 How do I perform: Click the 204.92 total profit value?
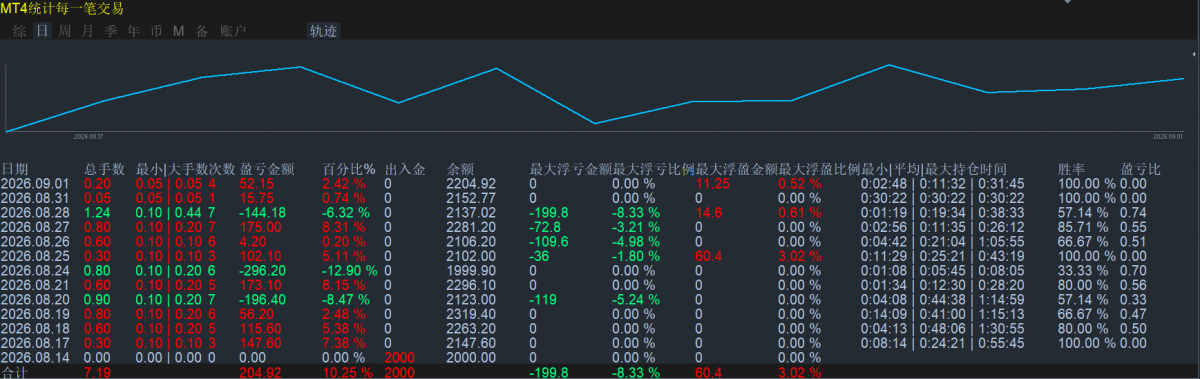click(260, 372)
